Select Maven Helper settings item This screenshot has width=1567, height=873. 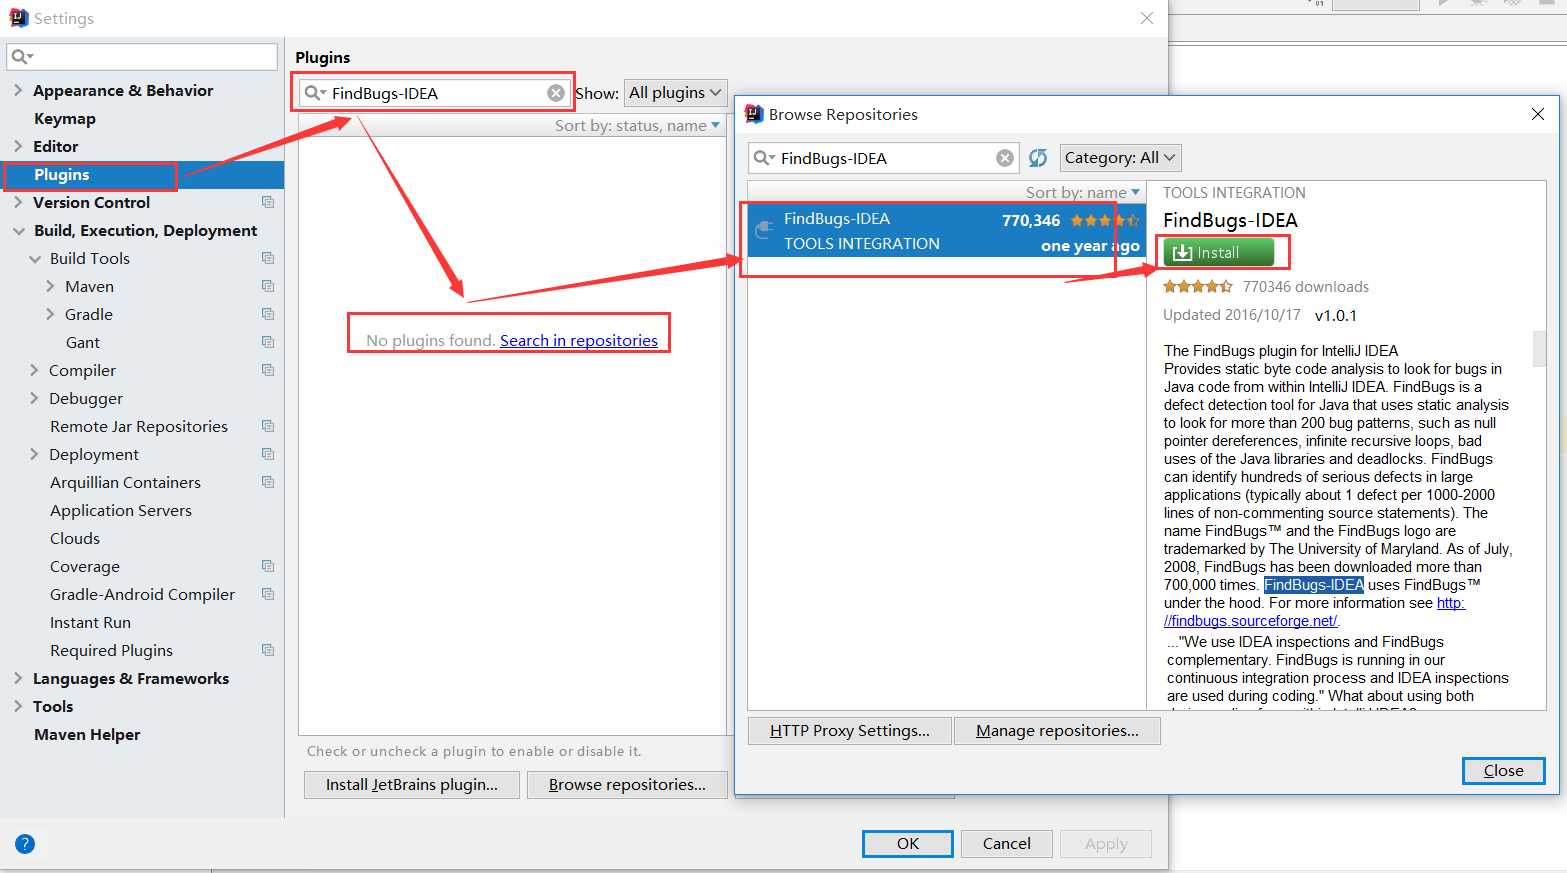pyautogui.click(x=87, y=734)
